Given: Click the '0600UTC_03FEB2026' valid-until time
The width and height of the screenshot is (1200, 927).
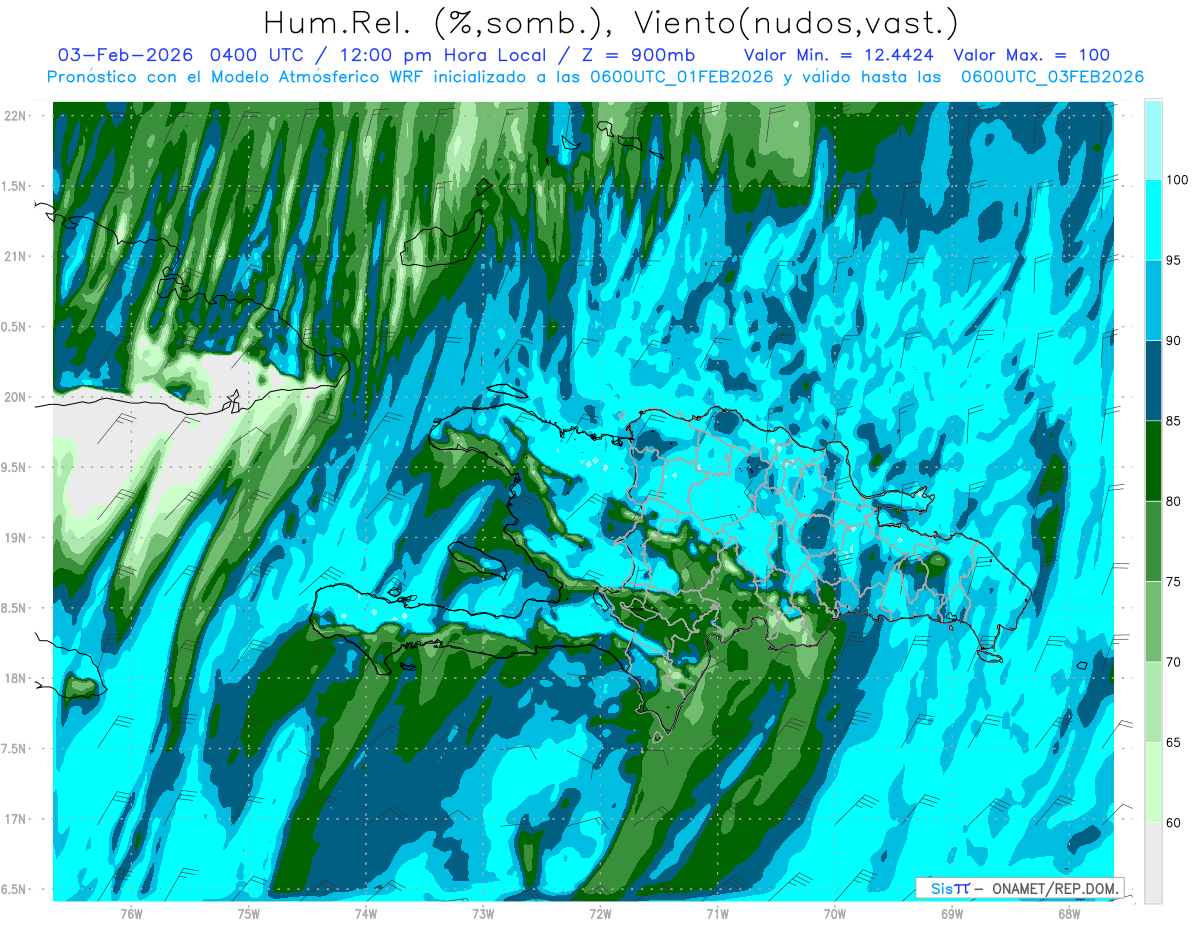Looking at the screenshot, I should click(x=1052, y=77).
